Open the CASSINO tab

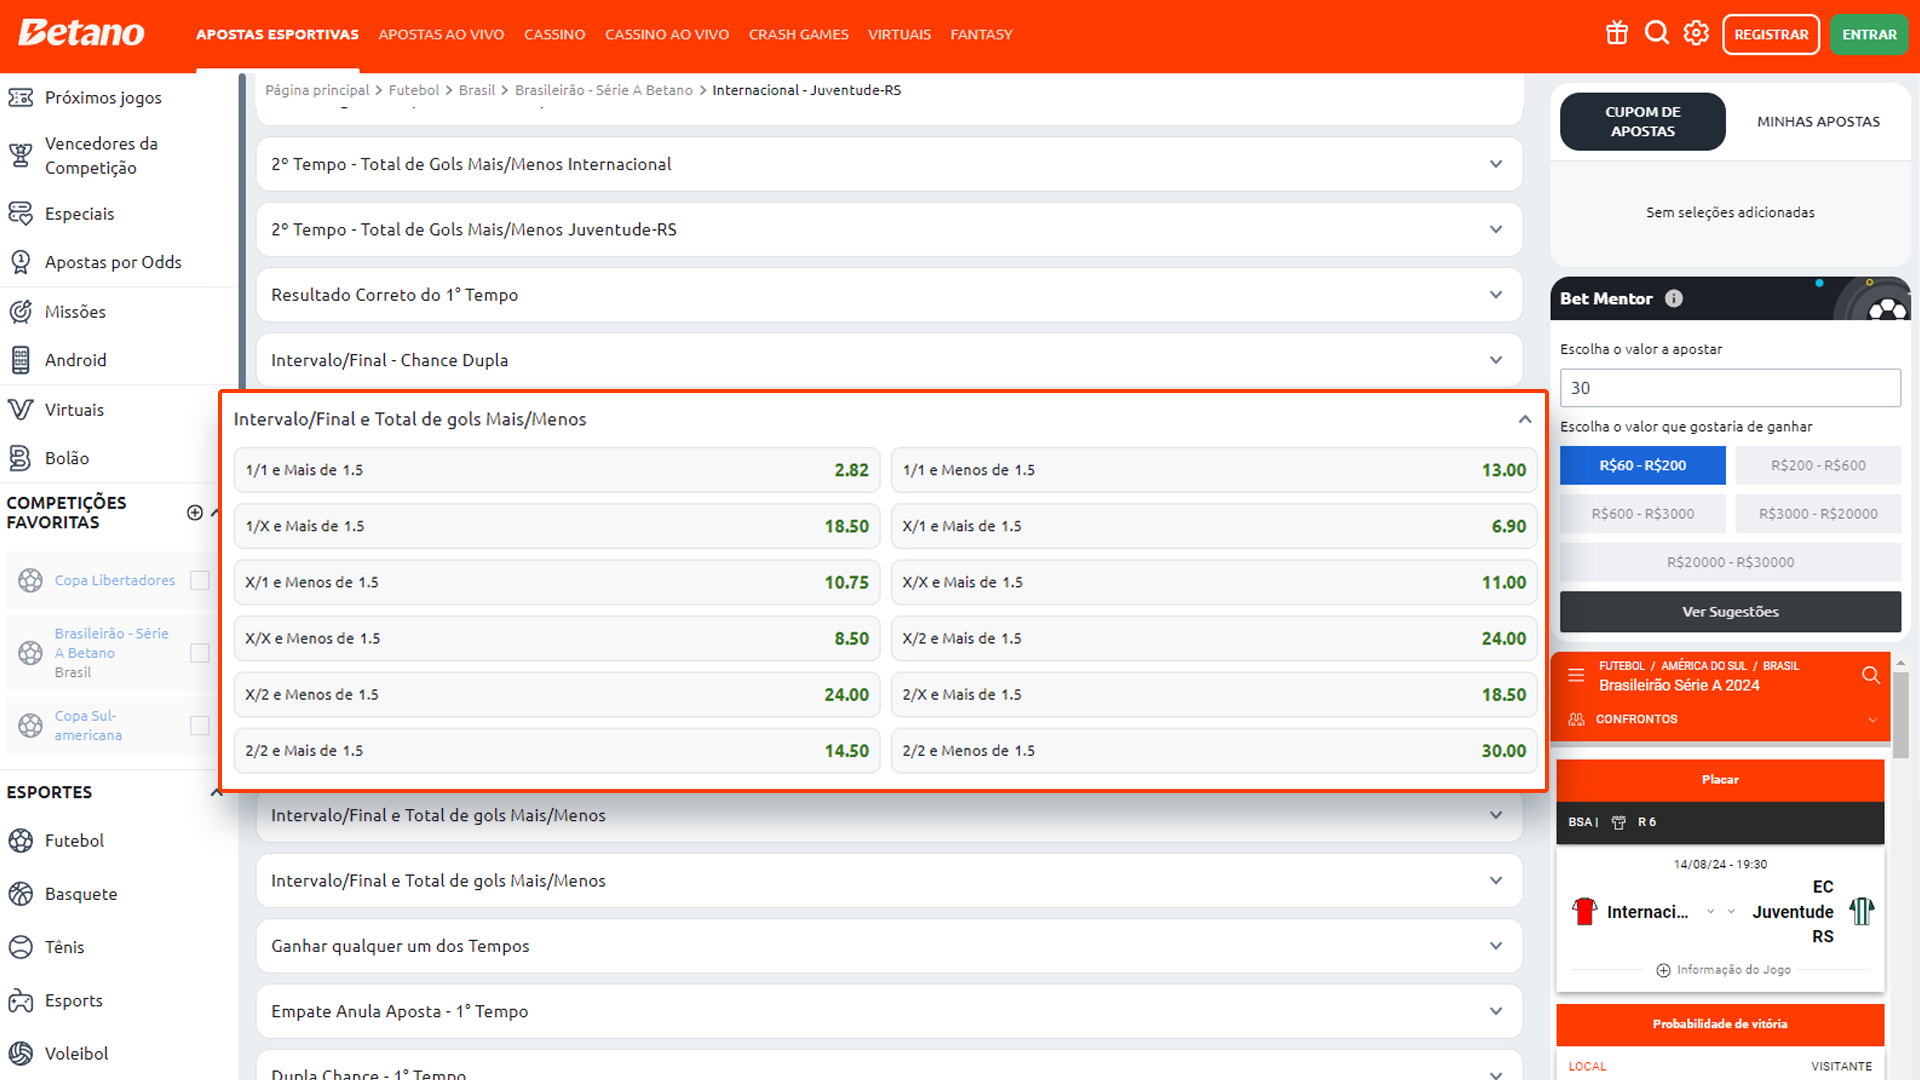coord(554,34)
